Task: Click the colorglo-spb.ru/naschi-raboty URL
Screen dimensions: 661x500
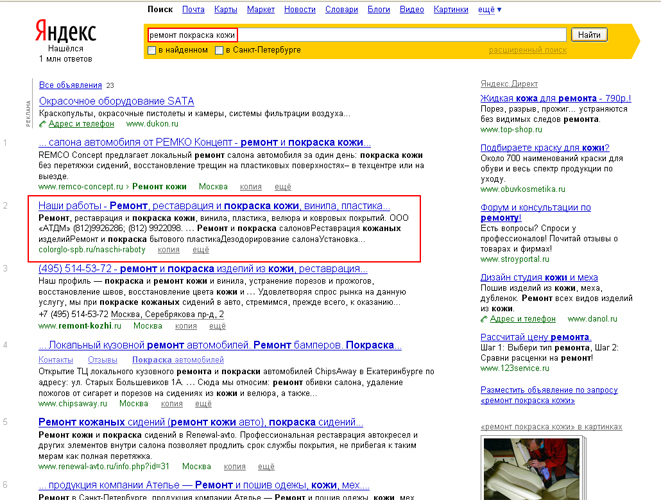Action: (92, 250)
